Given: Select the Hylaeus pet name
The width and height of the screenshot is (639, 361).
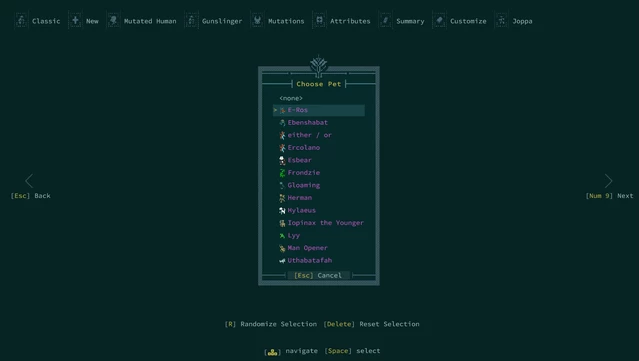Looking at the screenshot, I should pyautogui.click(x=302, y=210).
